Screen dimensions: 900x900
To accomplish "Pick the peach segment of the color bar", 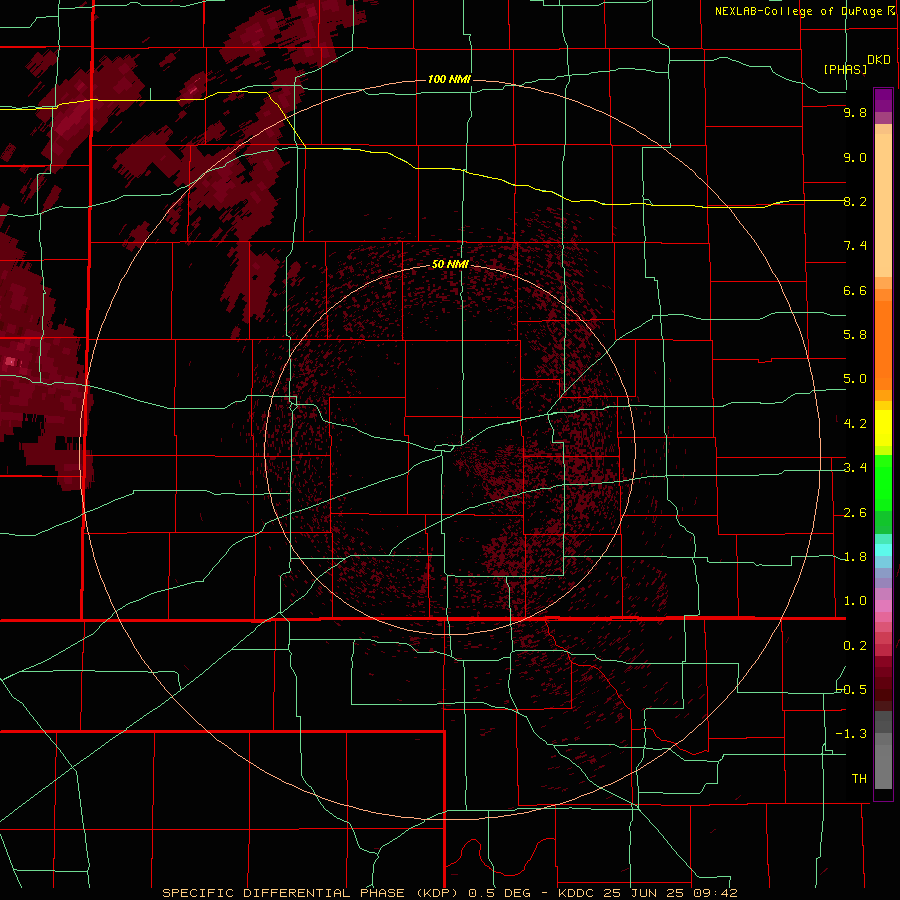I will coord(883,205).
